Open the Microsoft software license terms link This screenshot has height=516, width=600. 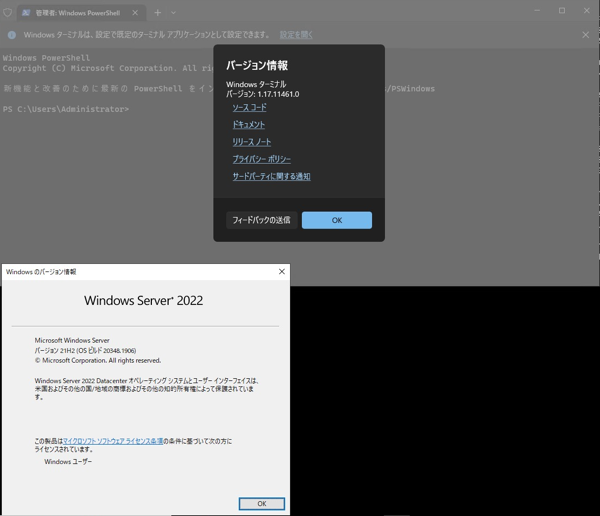pyautogui.click(x=113, y=441)
